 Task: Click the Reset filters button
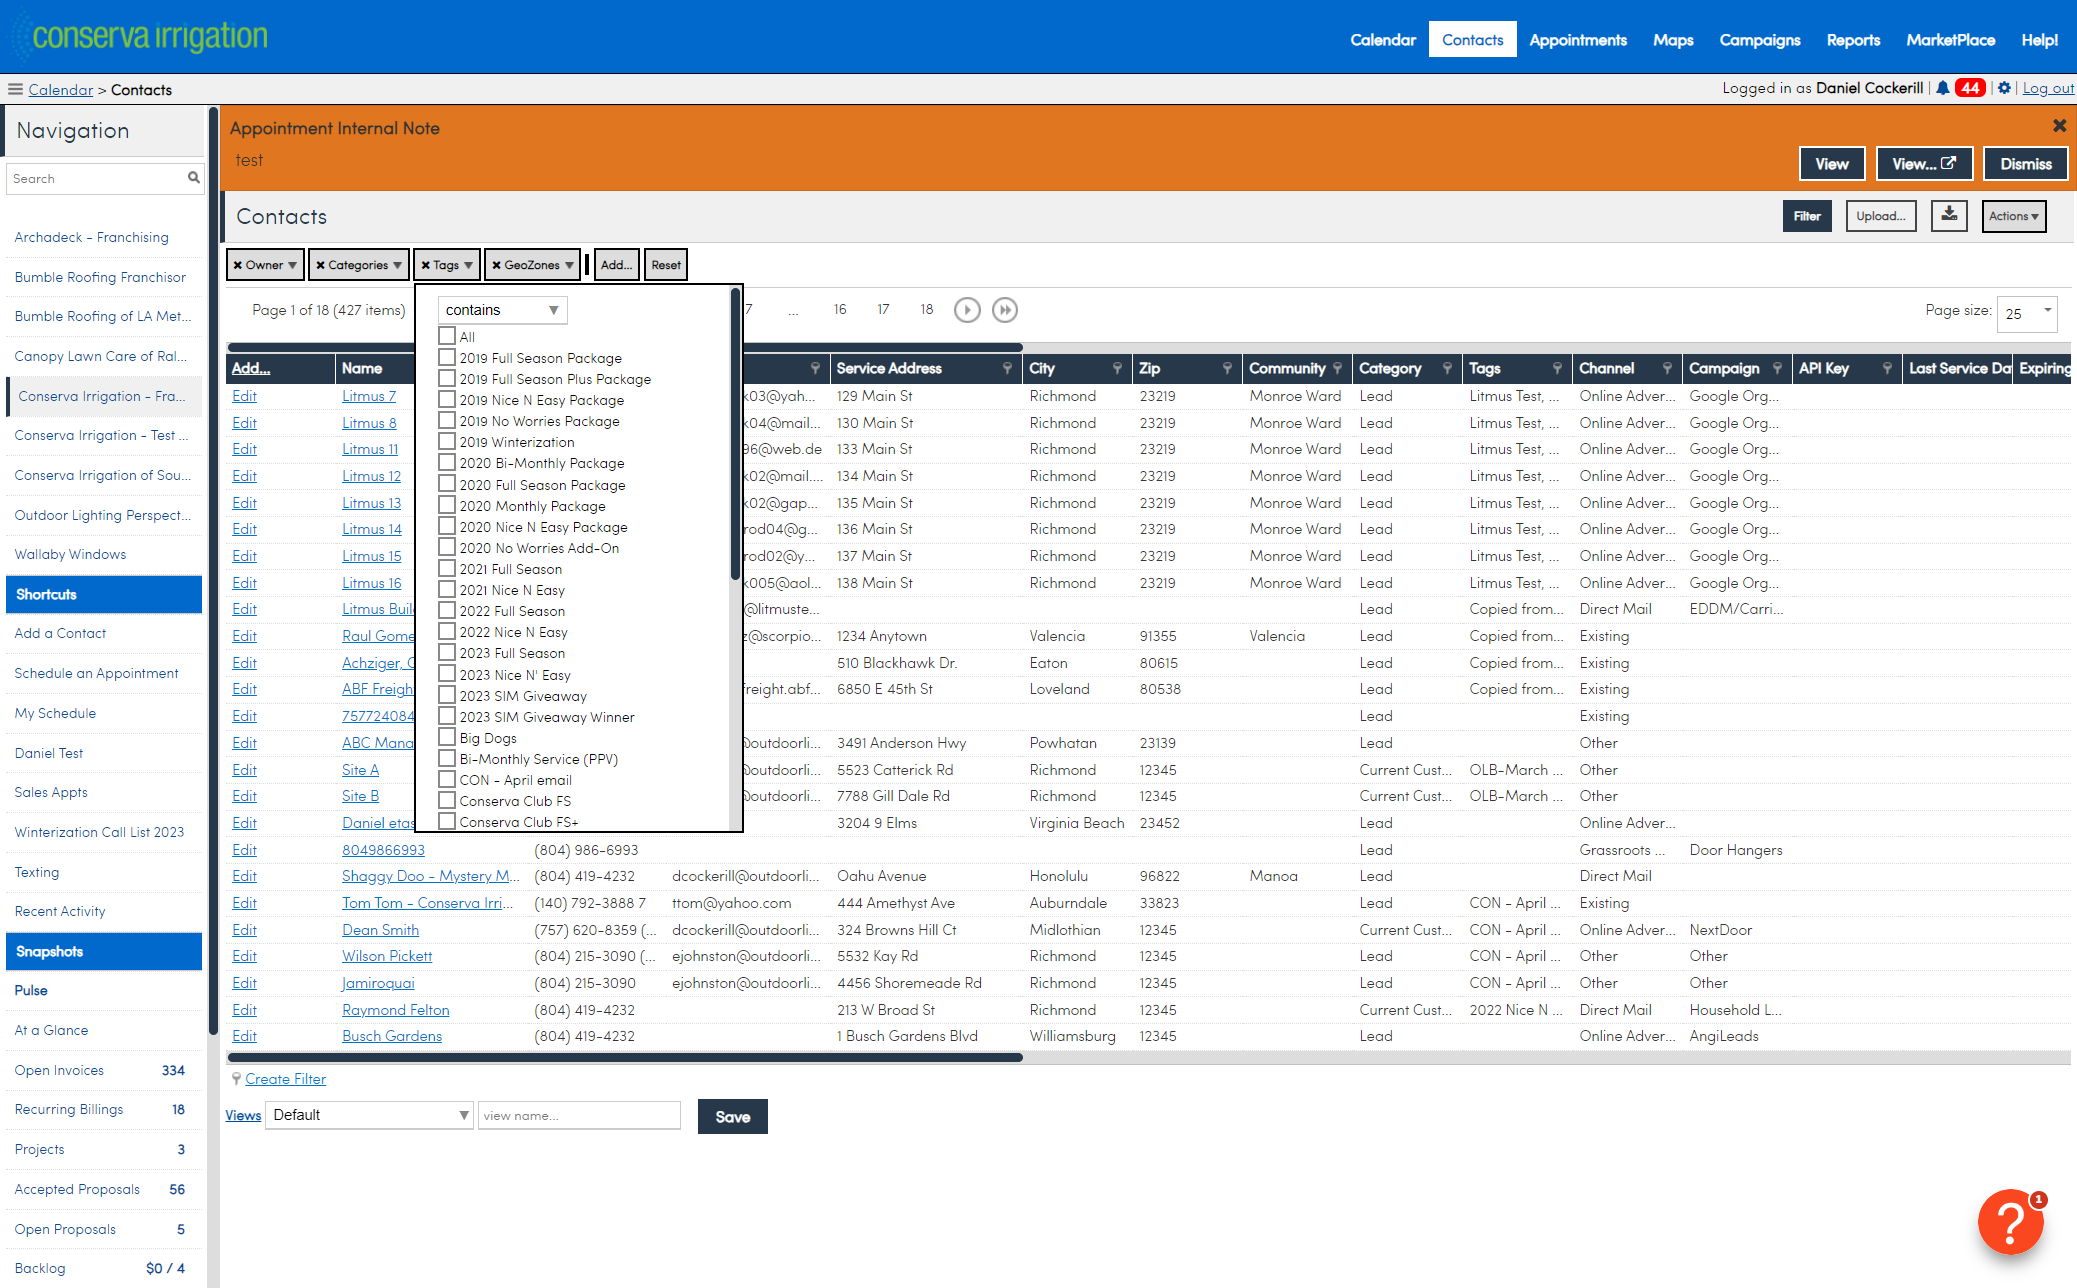[666, 265]
